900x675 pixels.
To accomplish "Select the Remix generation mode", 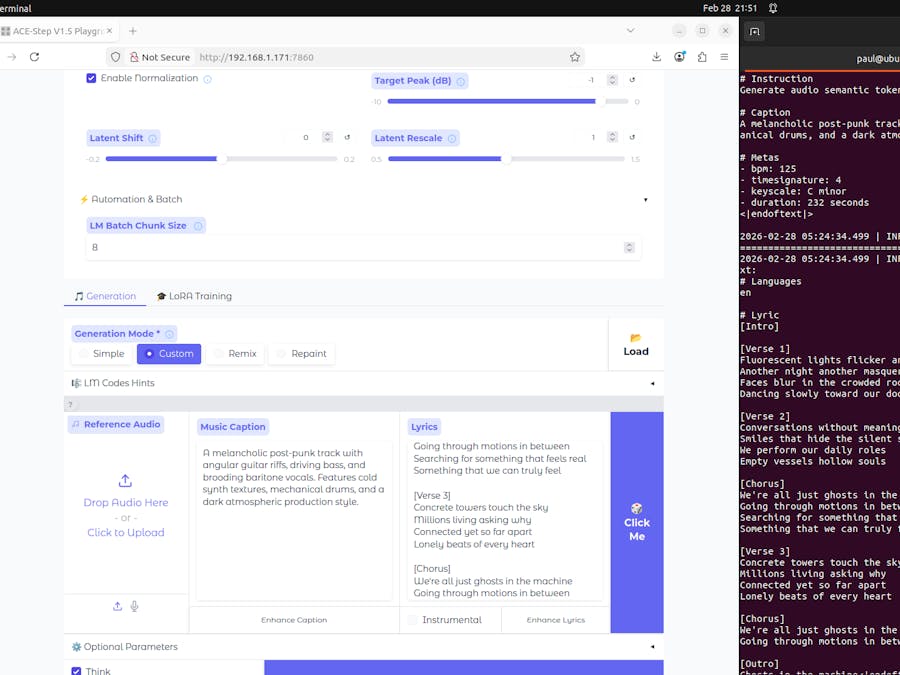I will (235, 354).
